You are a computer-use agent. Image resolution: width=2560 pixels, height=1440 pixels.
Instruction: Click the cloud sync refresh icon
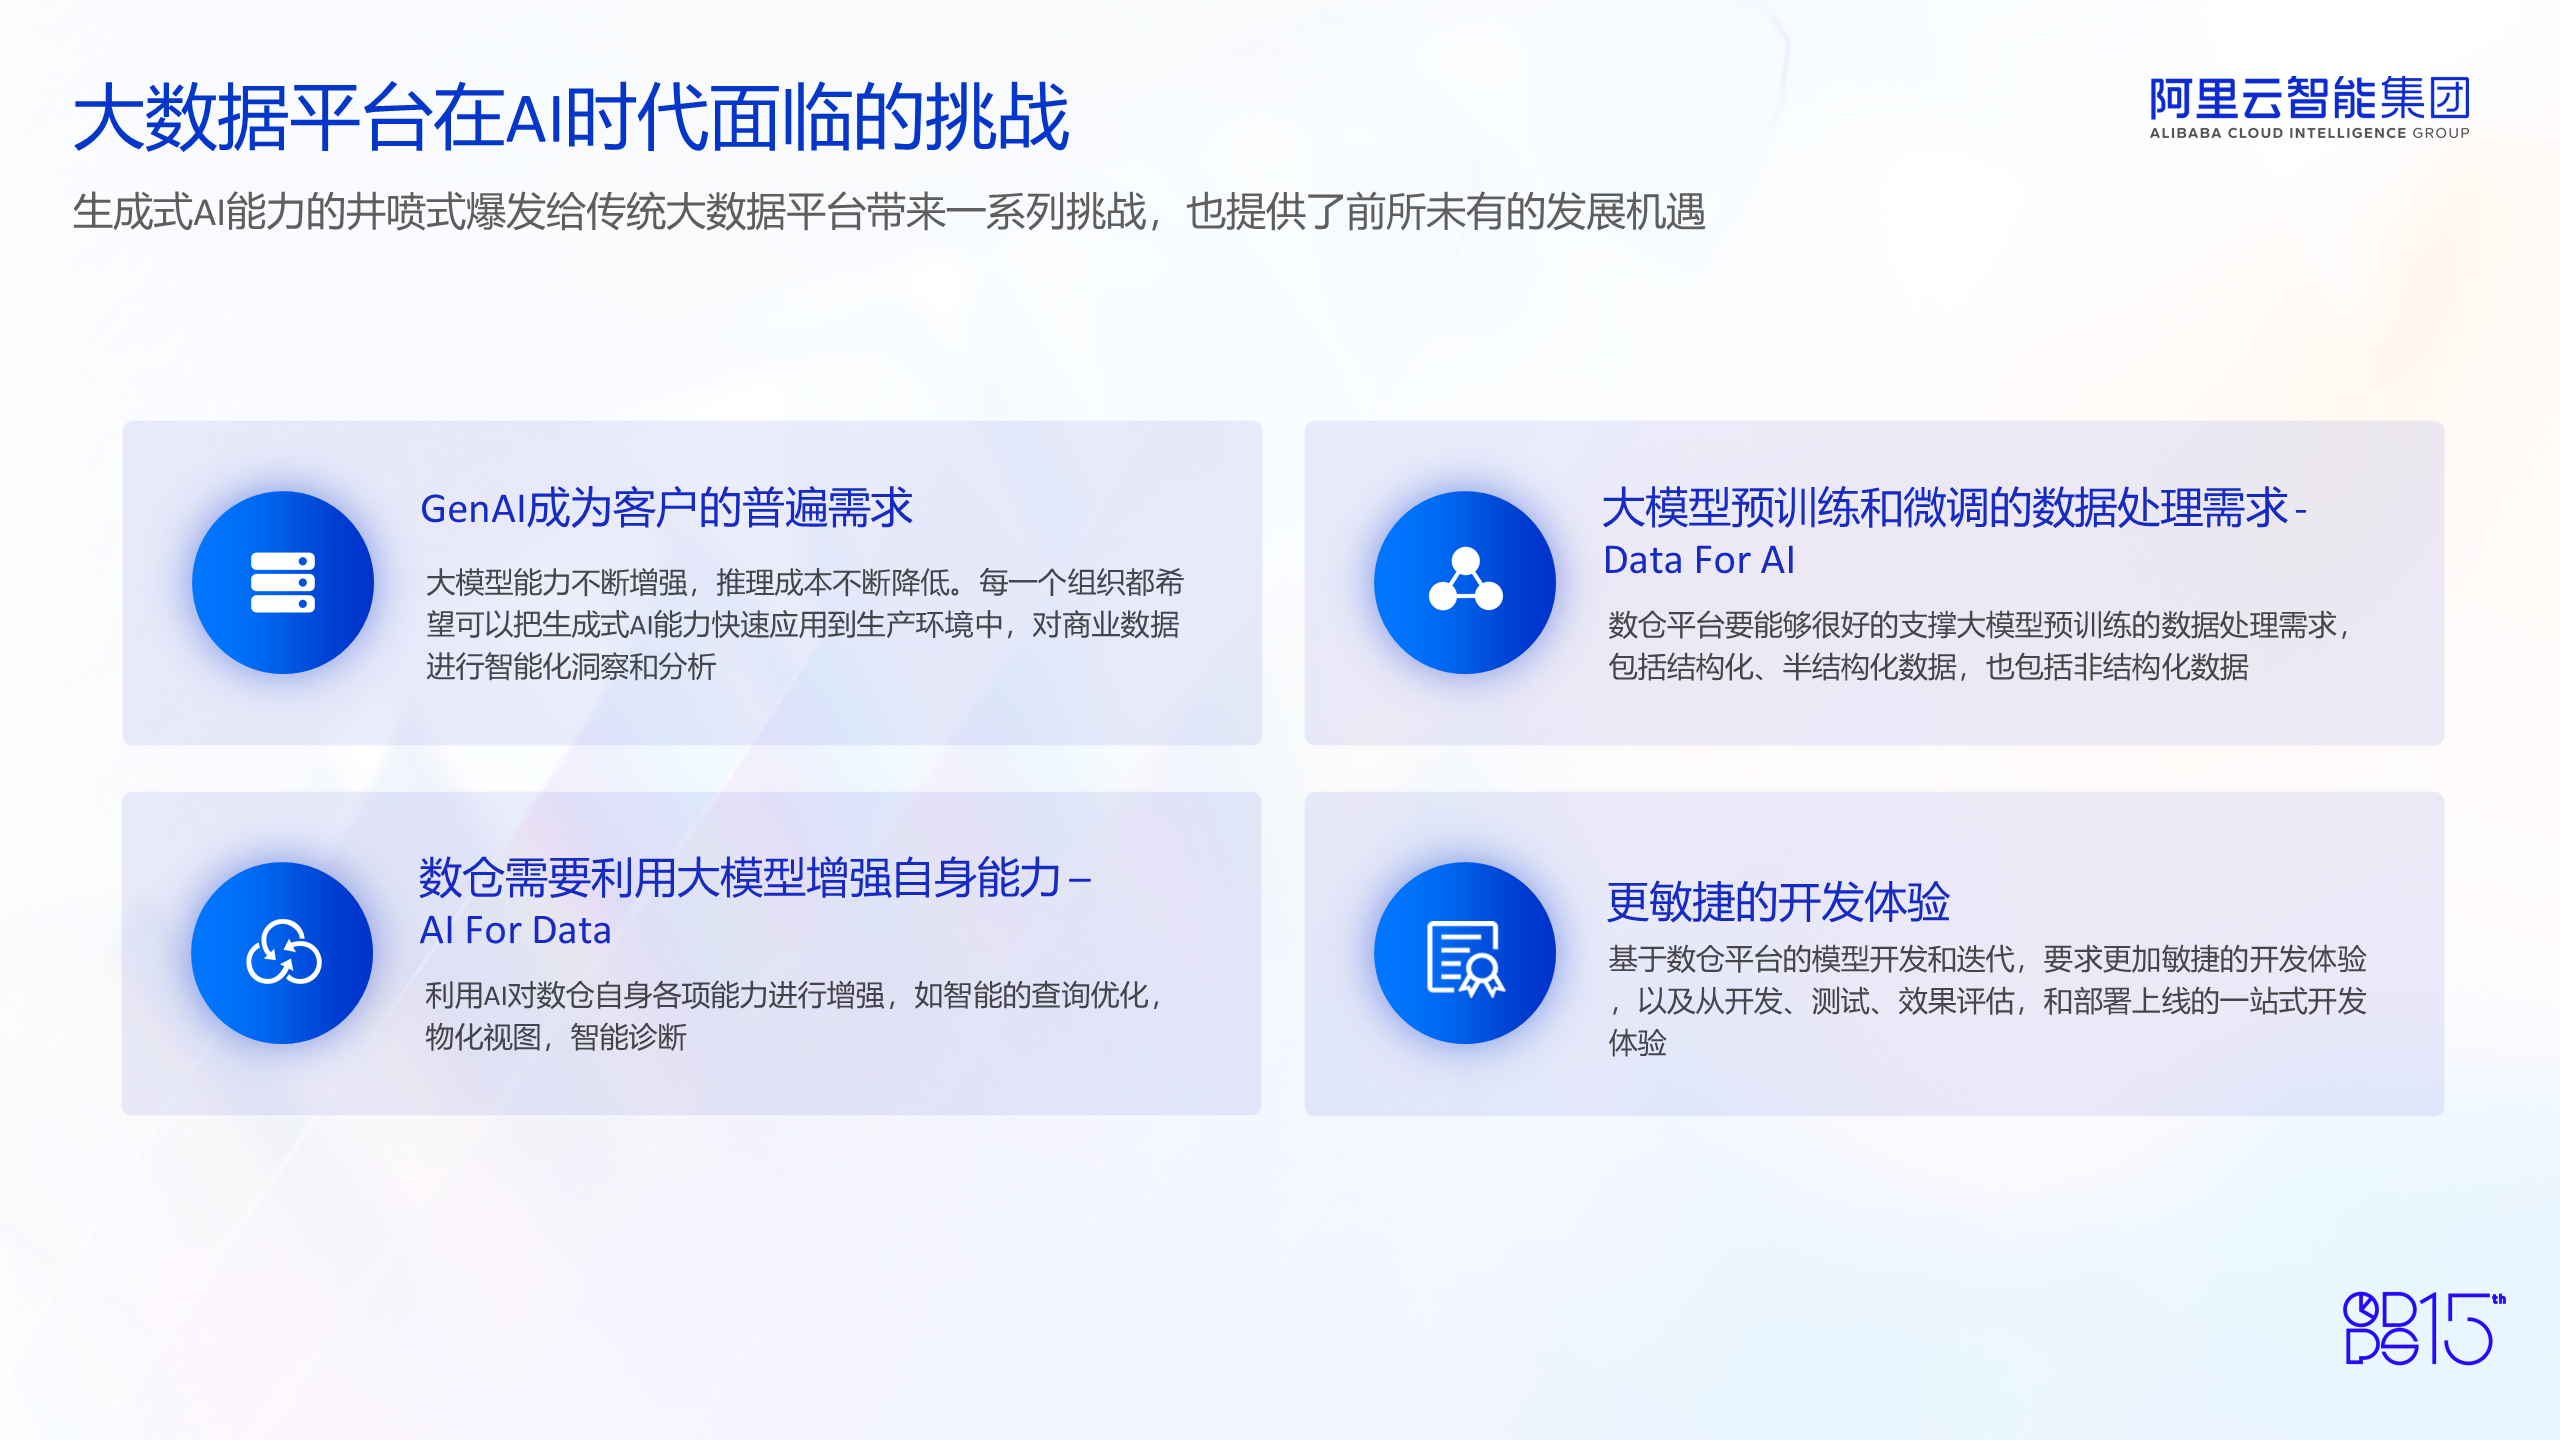point(283,952)
